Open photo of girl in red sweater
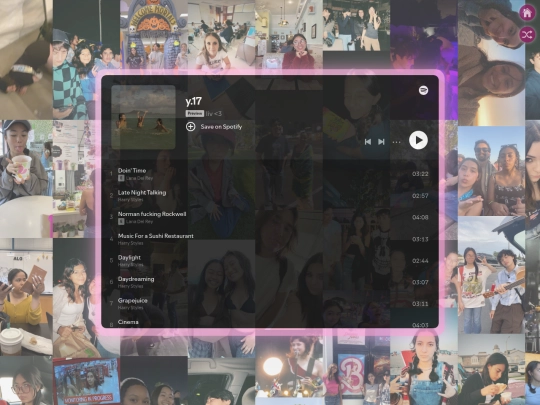 point(289,34)
